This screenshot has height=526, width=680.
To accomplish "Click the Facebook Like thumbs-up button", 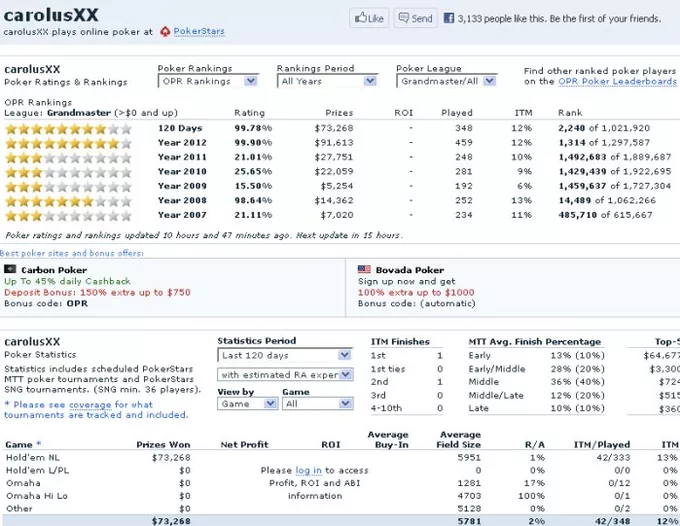I will click(368, 18).
